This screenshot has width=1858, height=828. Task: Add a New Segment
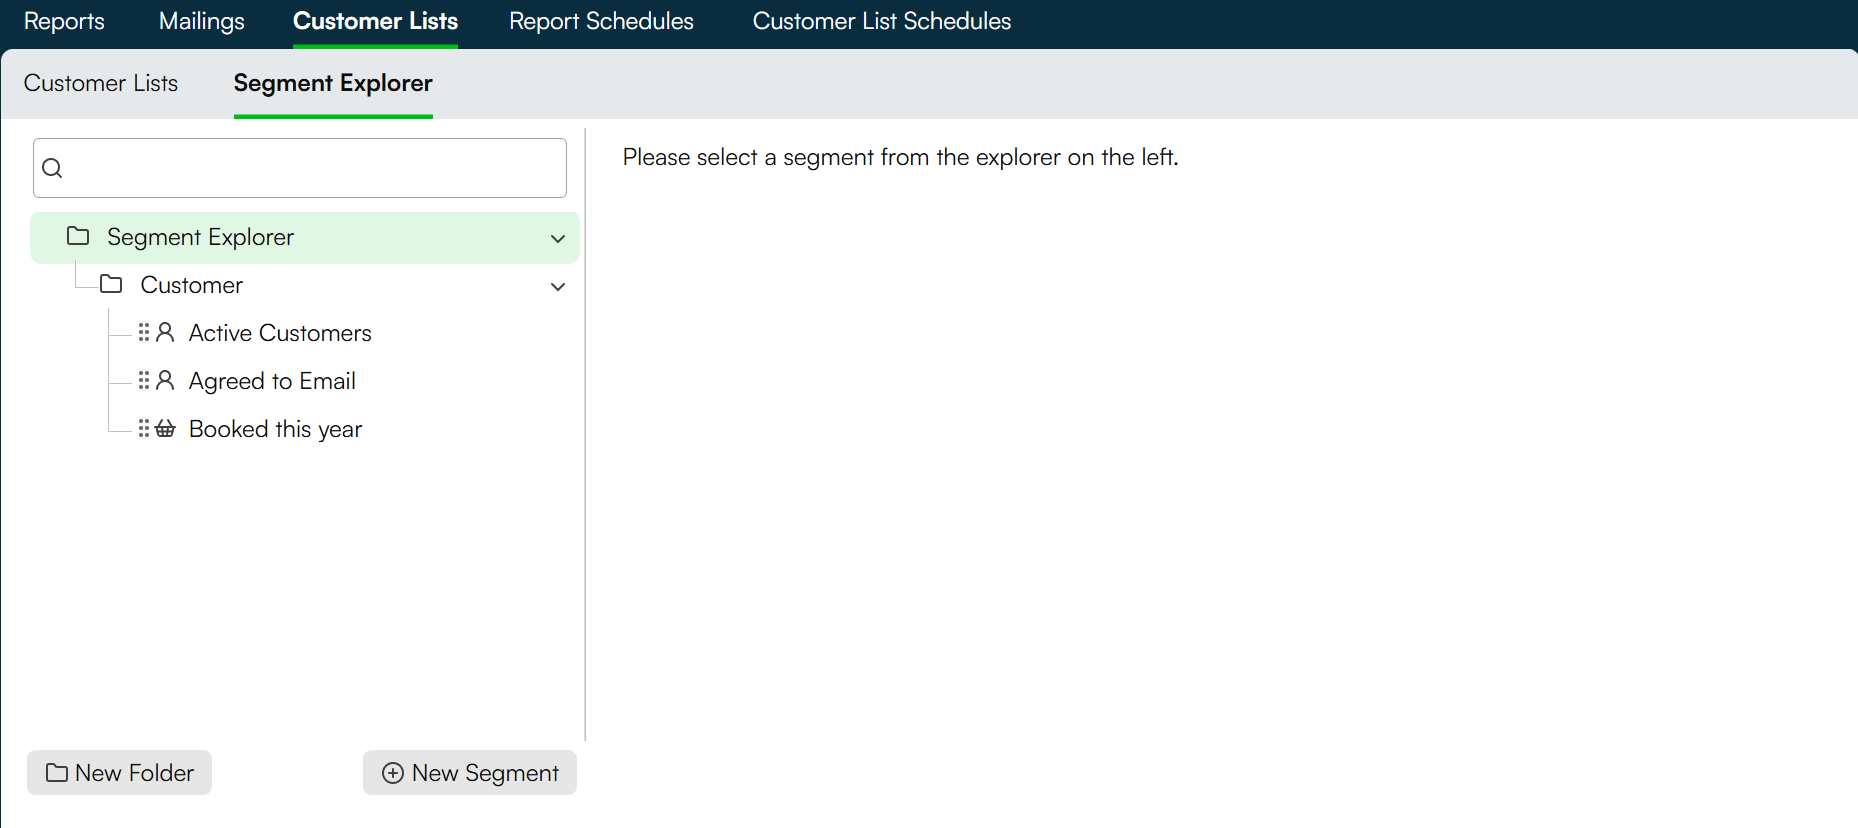pyautogui.click(x=470, y=773)
